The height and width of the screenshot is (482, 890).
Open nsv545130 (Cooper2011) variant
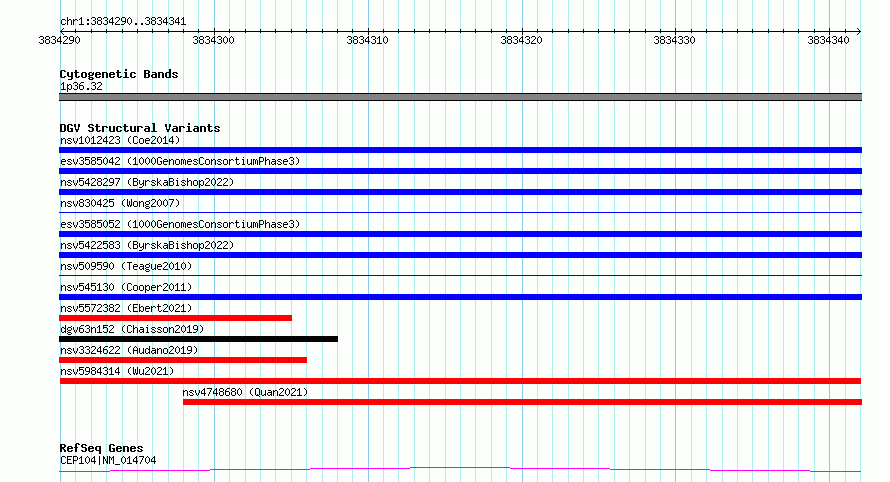(126, 287)
